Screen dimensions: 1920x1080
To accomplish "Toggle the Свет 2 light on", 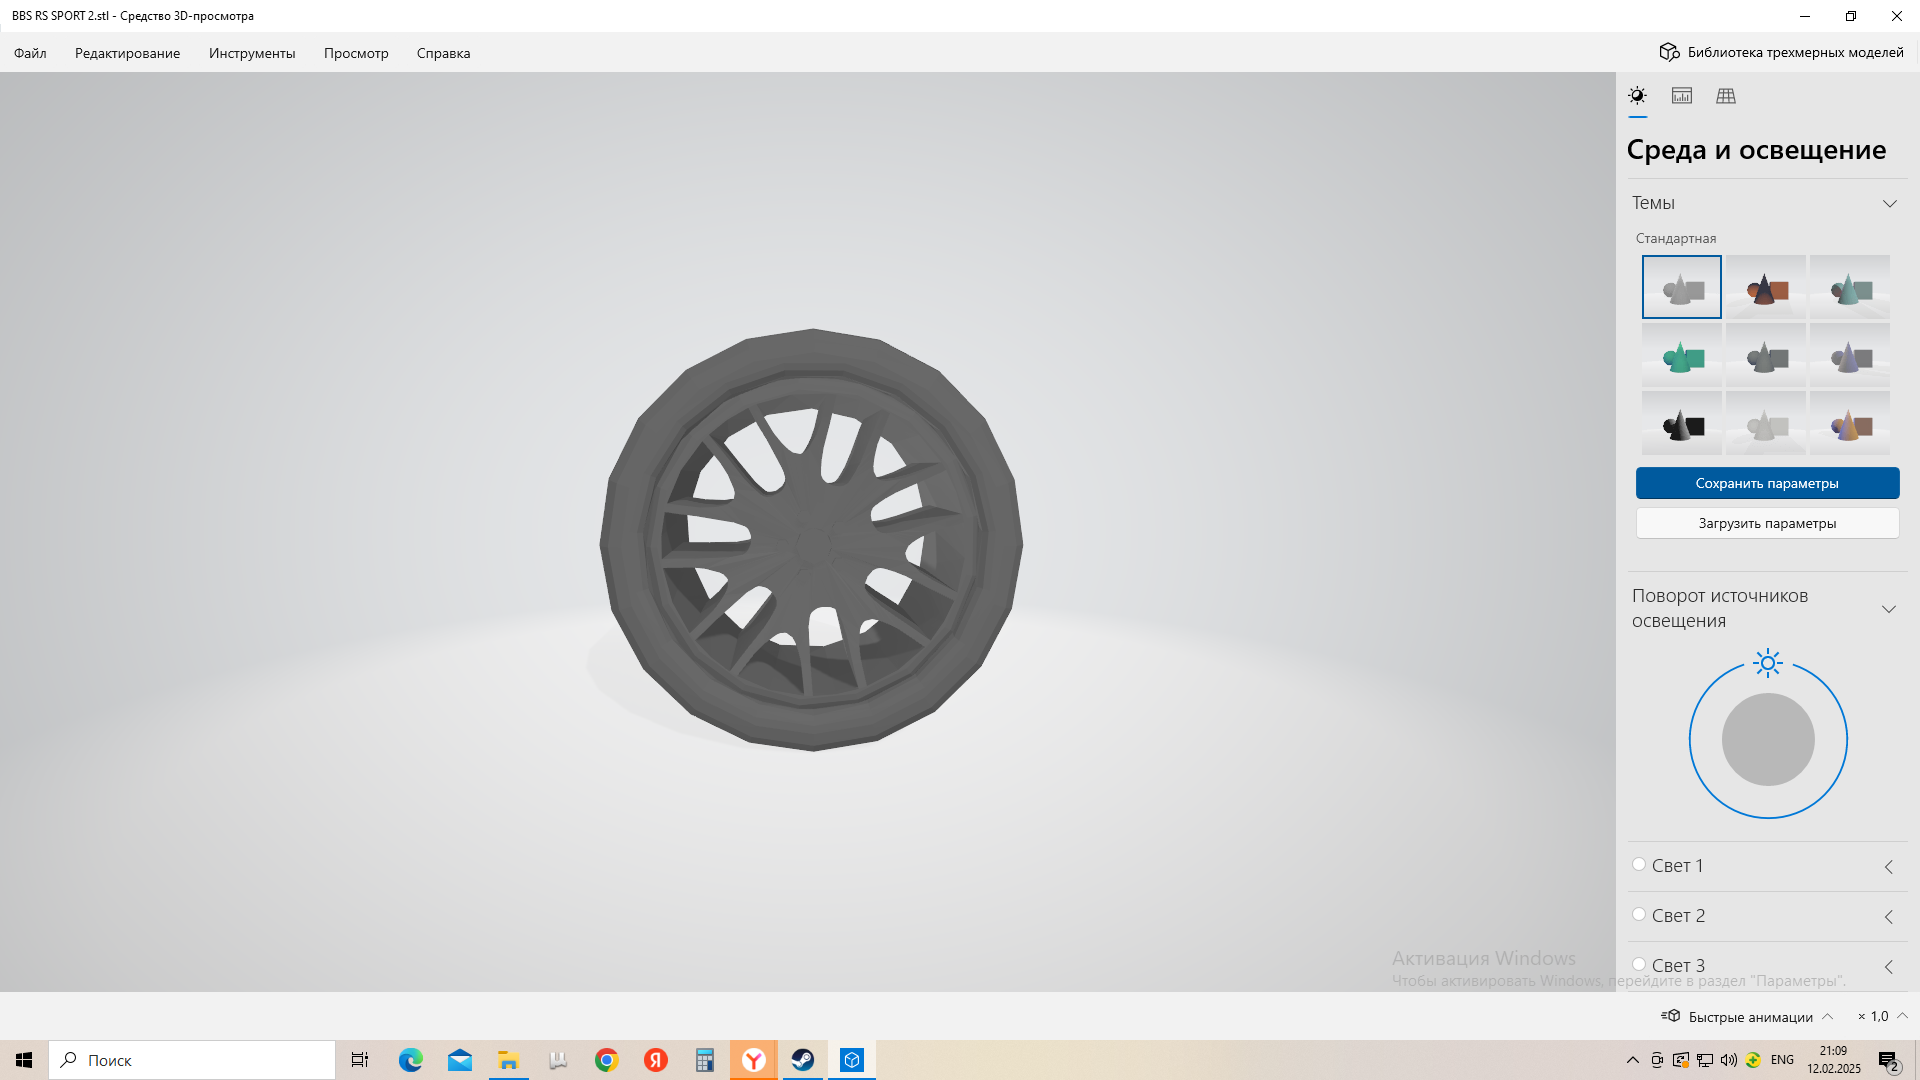I will 1639,915.
